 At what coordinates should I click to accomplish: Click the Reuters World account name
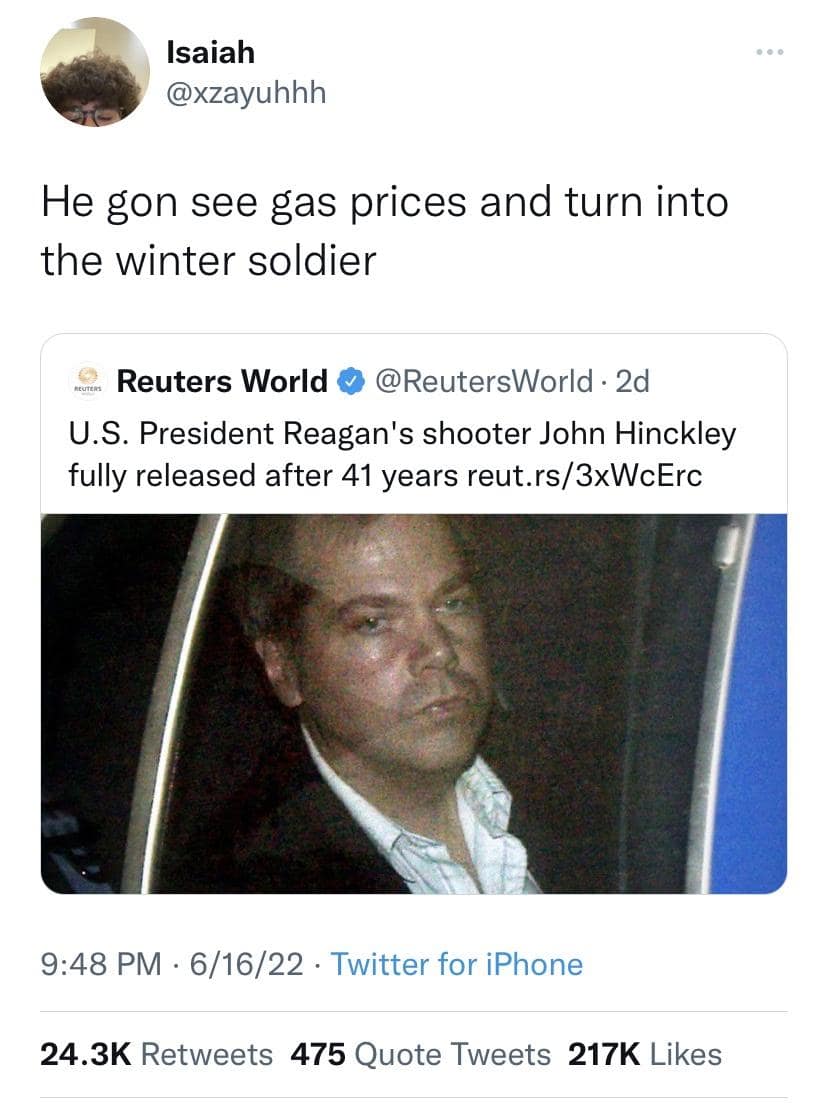pyautogui.click(x=222, y=382)
